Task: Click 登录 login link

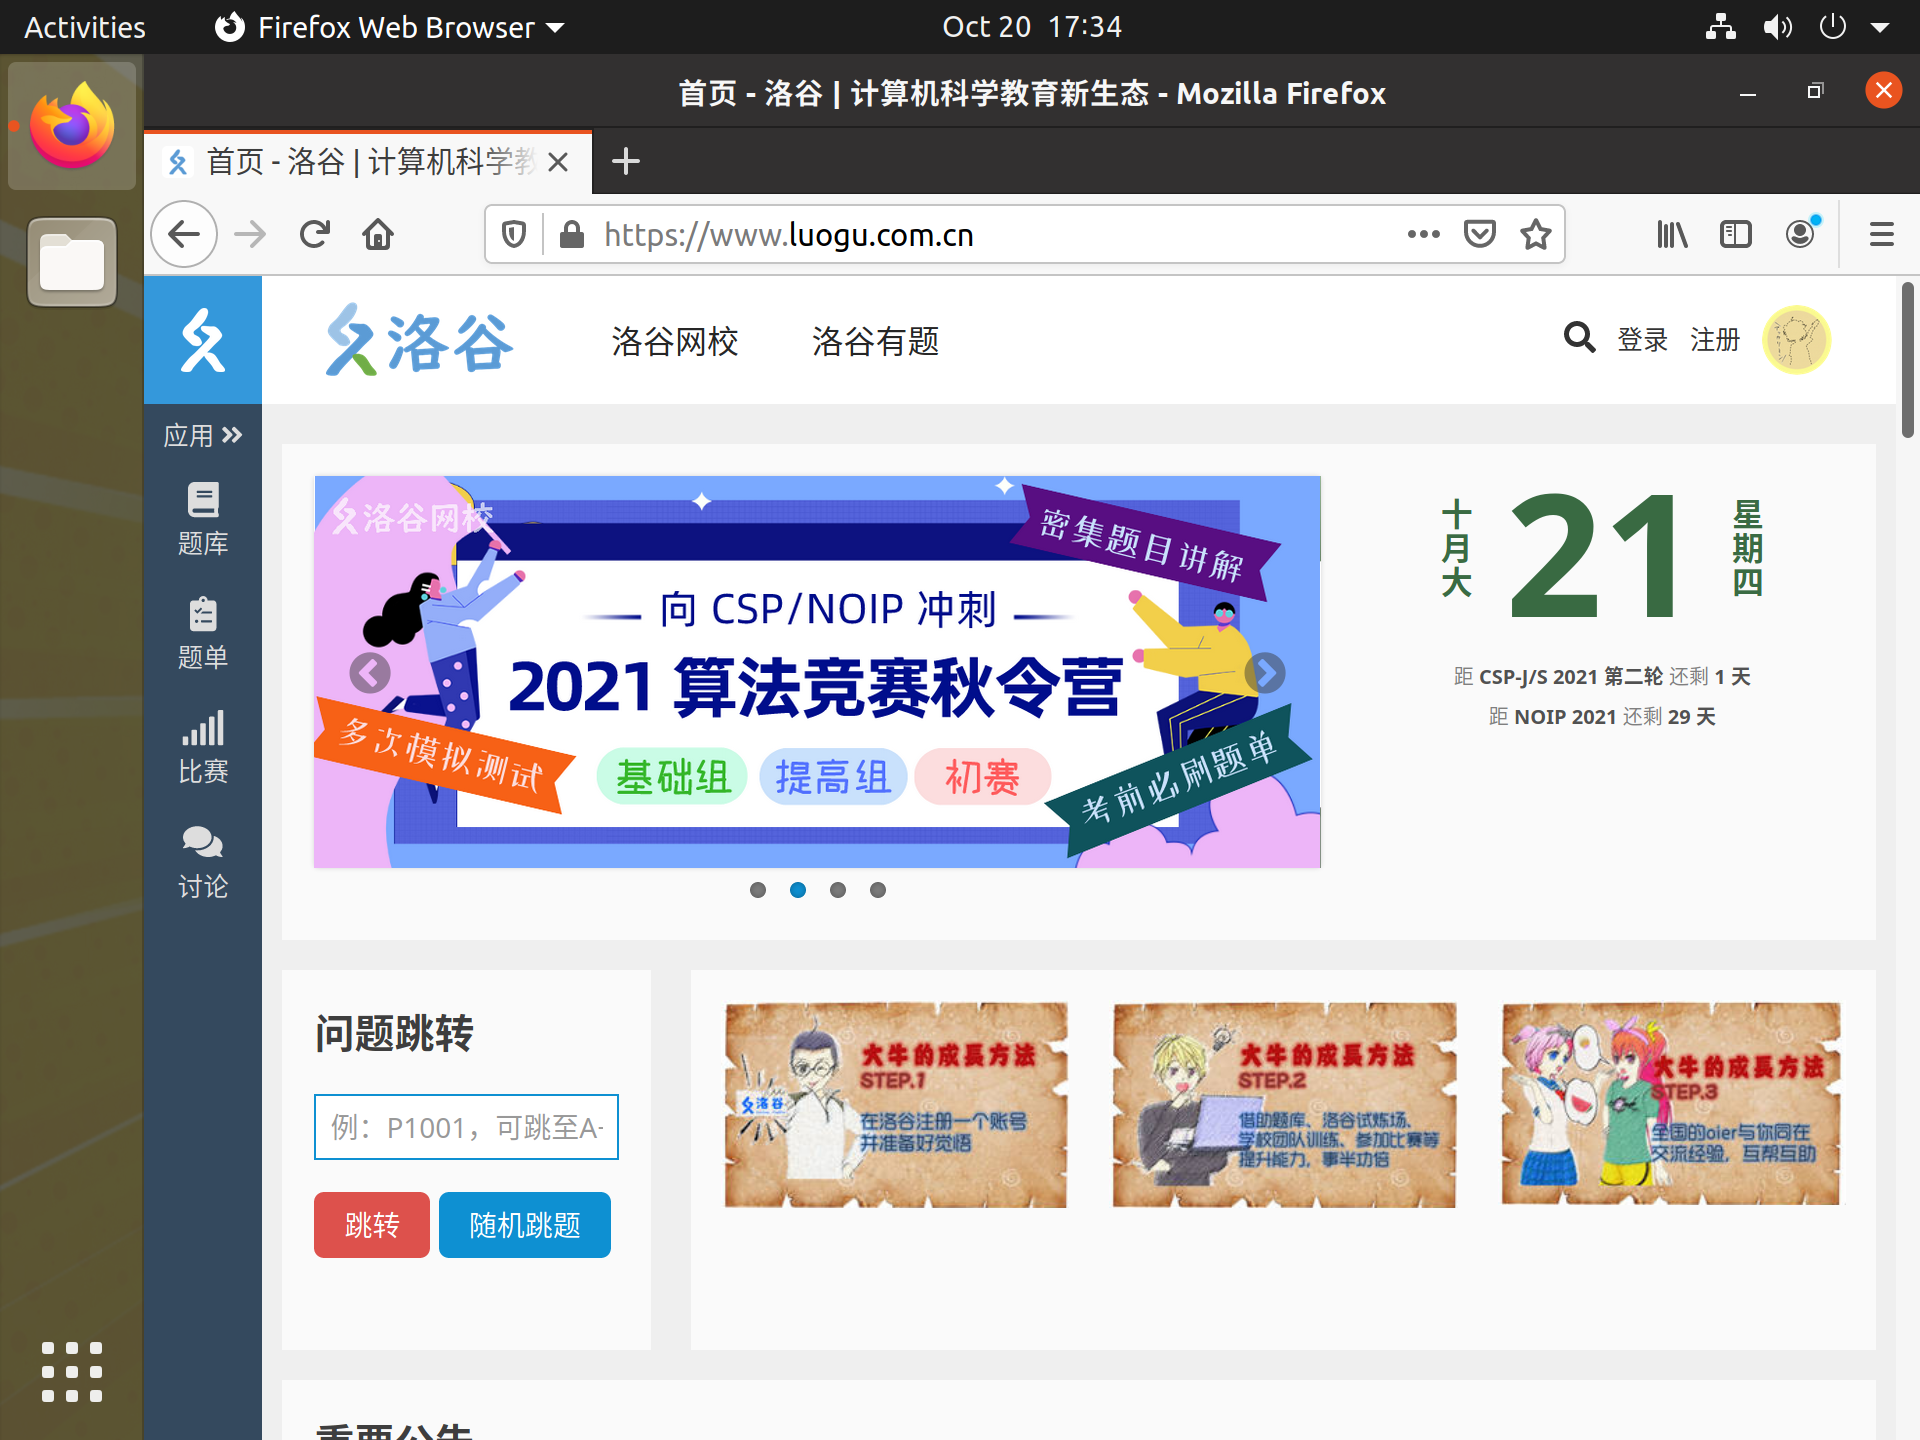Action: click(1643, 340)
